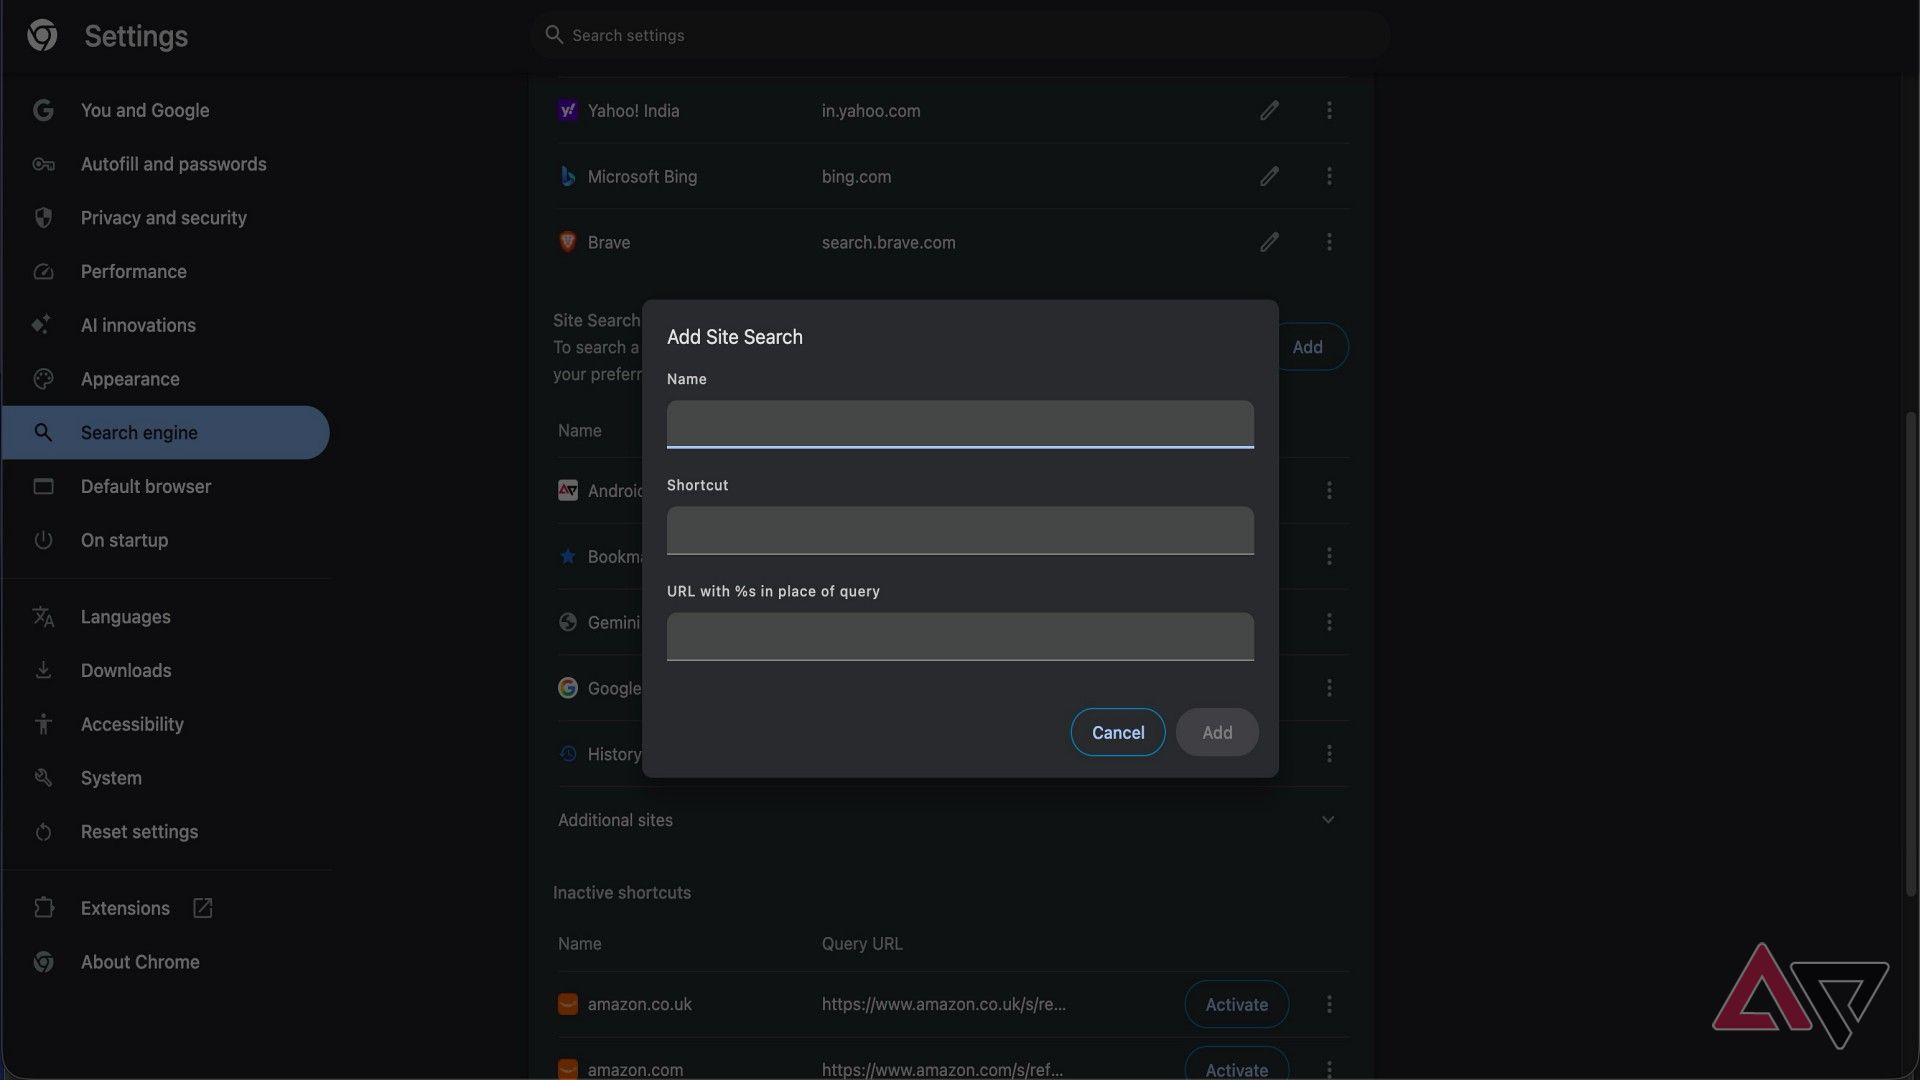Open three-dot menu for Bookmarks row
1920x1080 pixels.
tap(1329, 556)
